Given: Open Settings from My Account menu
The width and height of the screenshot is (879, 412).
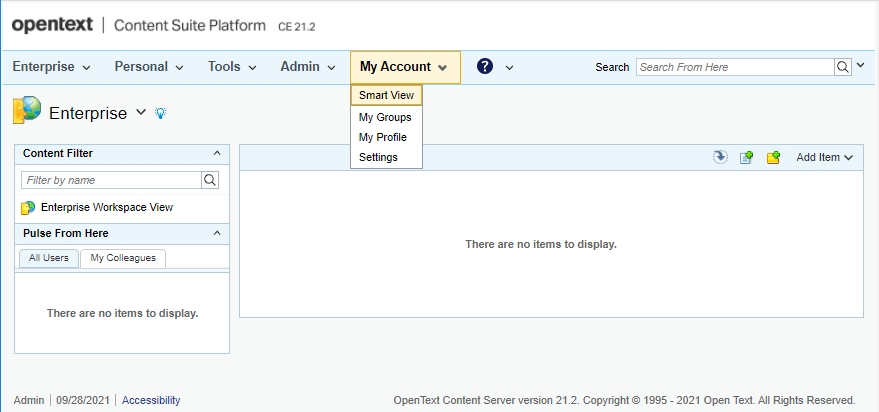Looking at the screenshot, I should click(x=378, y=157).
